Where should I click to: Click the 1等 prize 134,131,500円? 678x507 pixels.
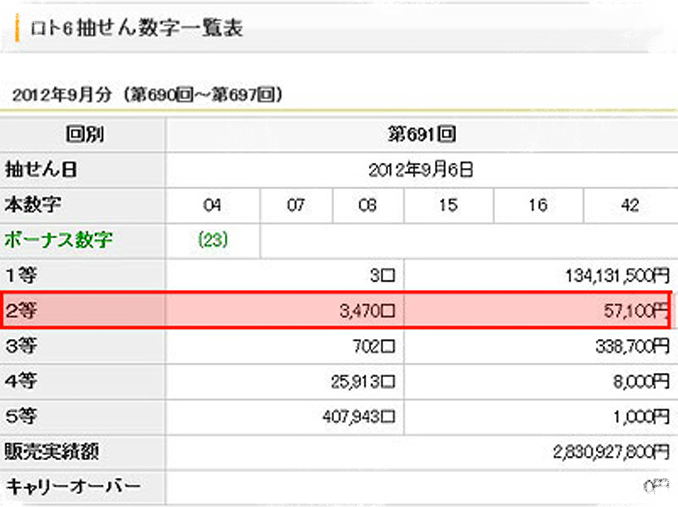618,275
